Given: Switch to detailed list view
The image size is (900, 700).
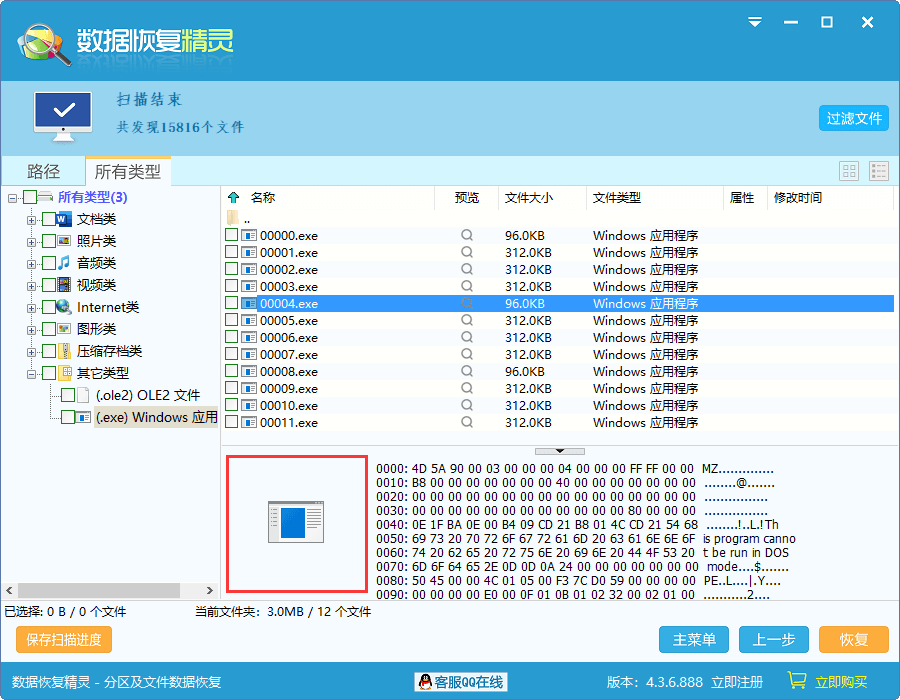Looking at the screenshot, I should [x=879, y=171].
